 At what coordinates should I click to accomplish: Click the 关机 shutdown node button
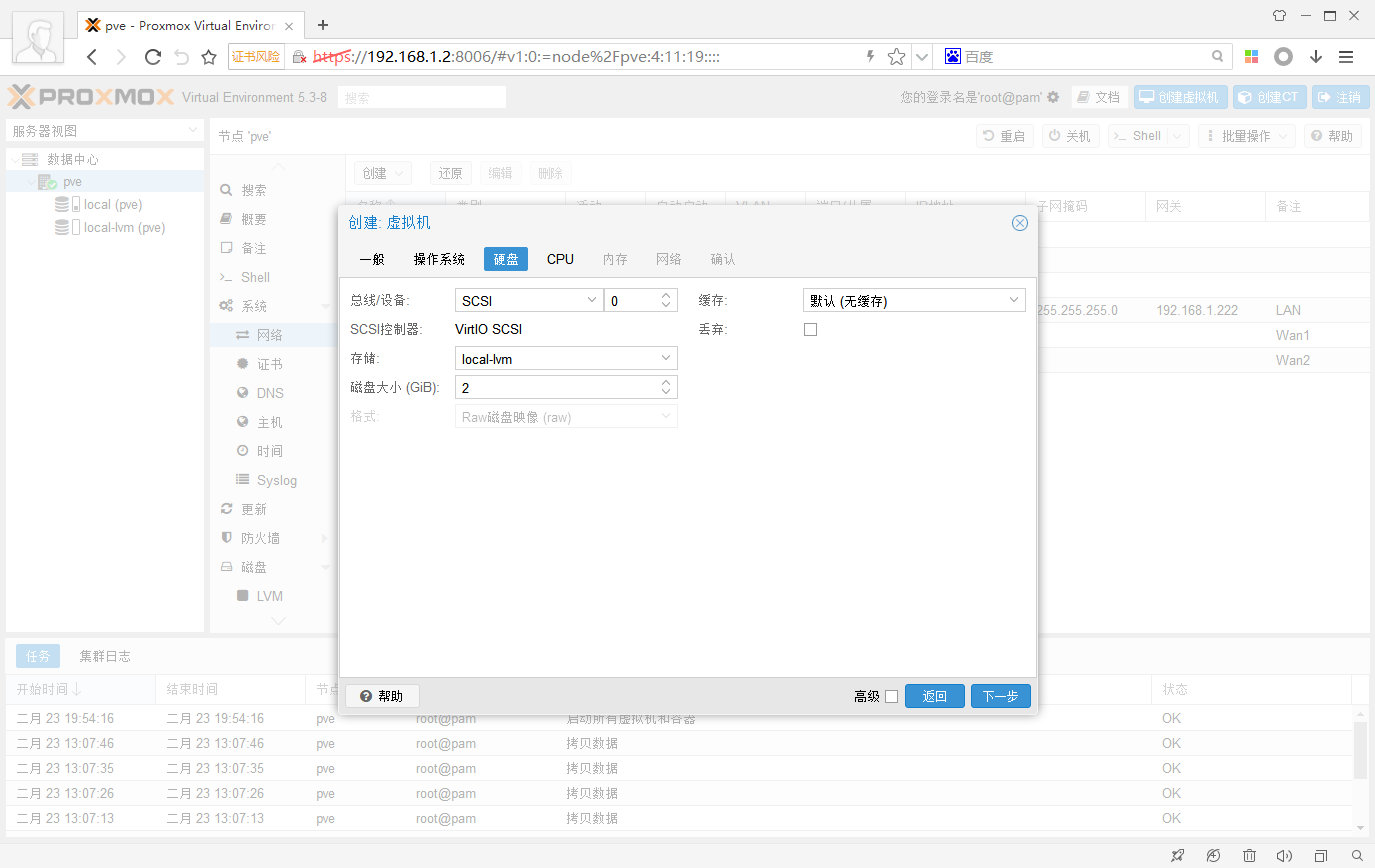point(1070,136)
